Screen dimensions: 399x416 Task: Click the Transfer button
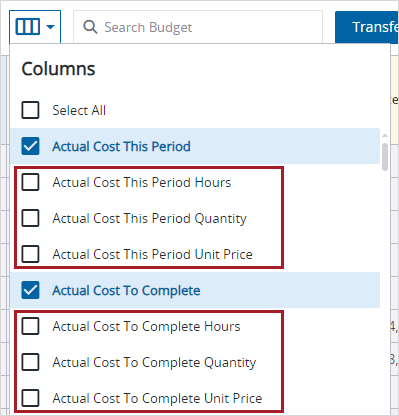[367, 27]
